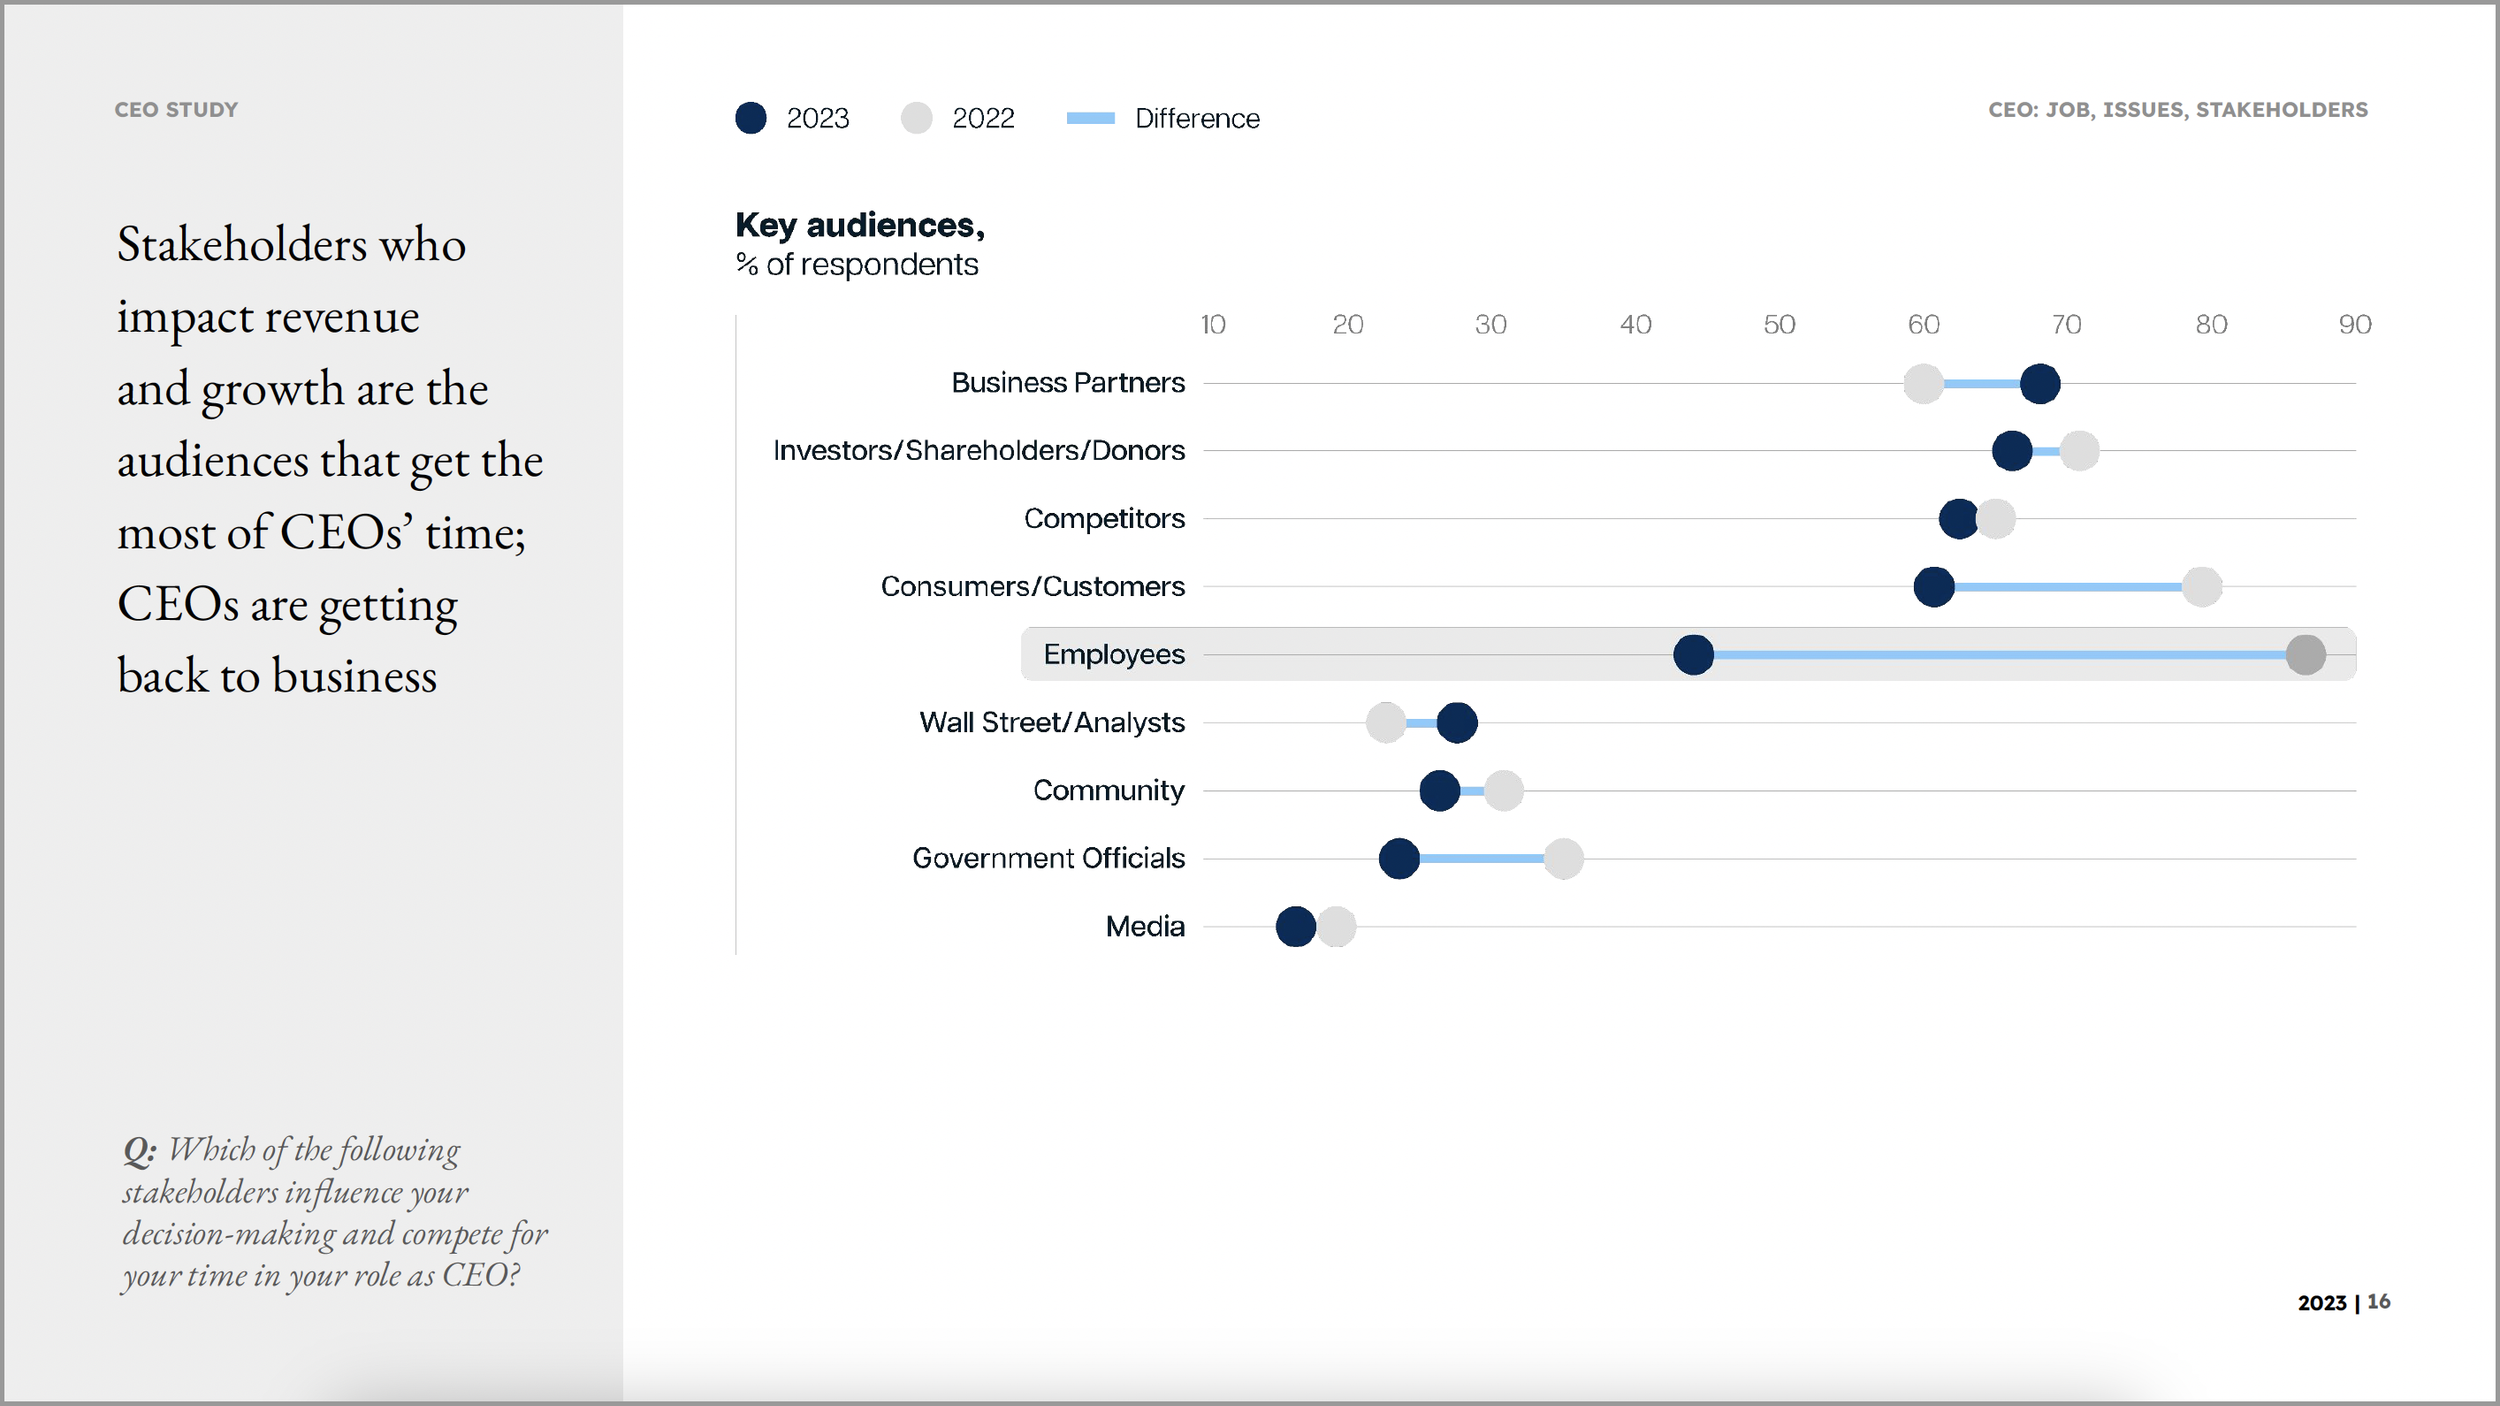Select the Media 2022 gray dot
2500x1406 pixels.
(x=1336, y=926)
